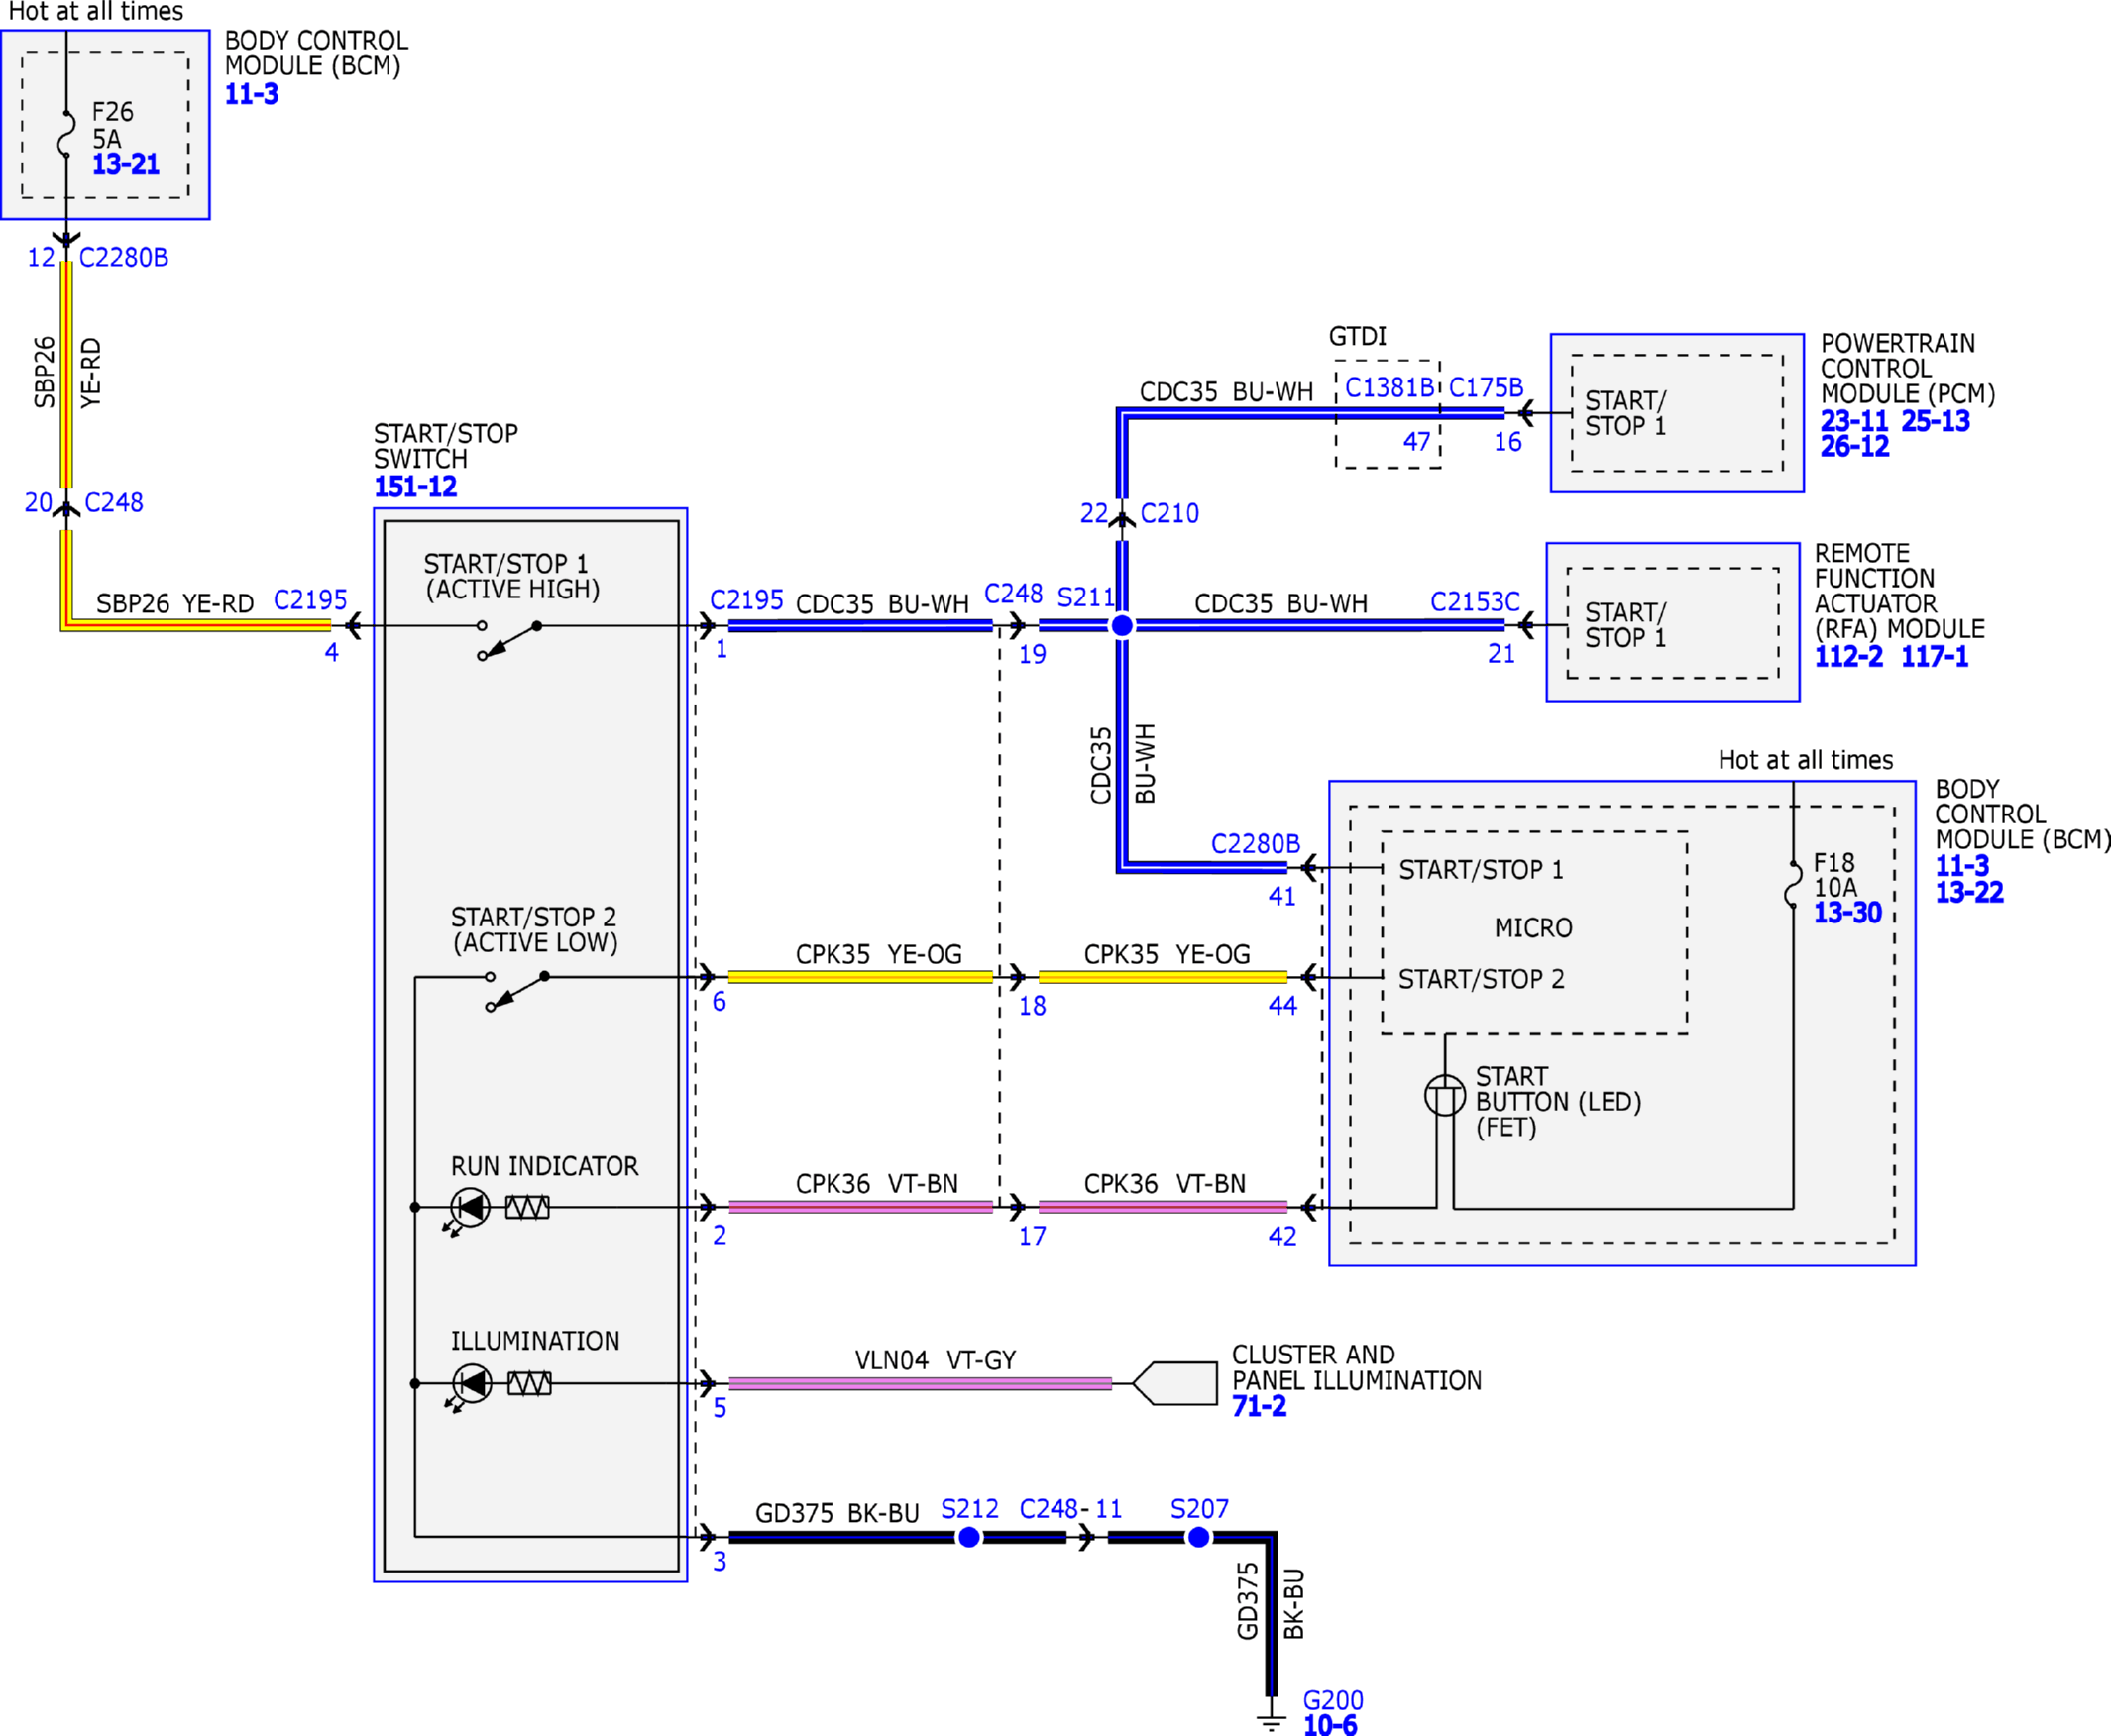Click the resistor symbol beside Run Indicator LED
Viewport: 2111px width, 1736px height.
click(x=527, y=1208)
